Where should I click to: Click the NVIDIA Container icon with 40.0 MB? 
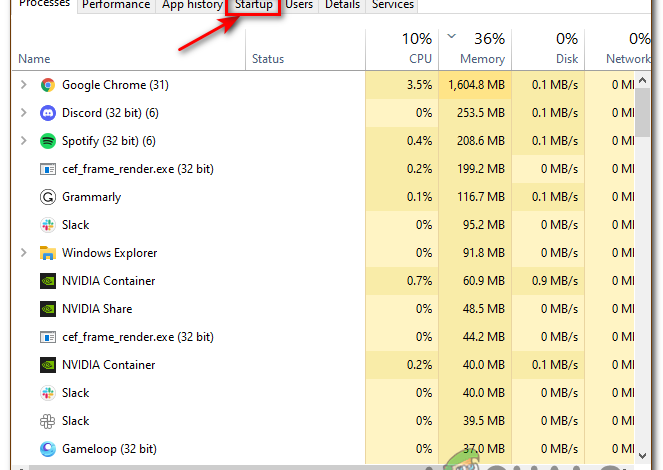(48, 365)
